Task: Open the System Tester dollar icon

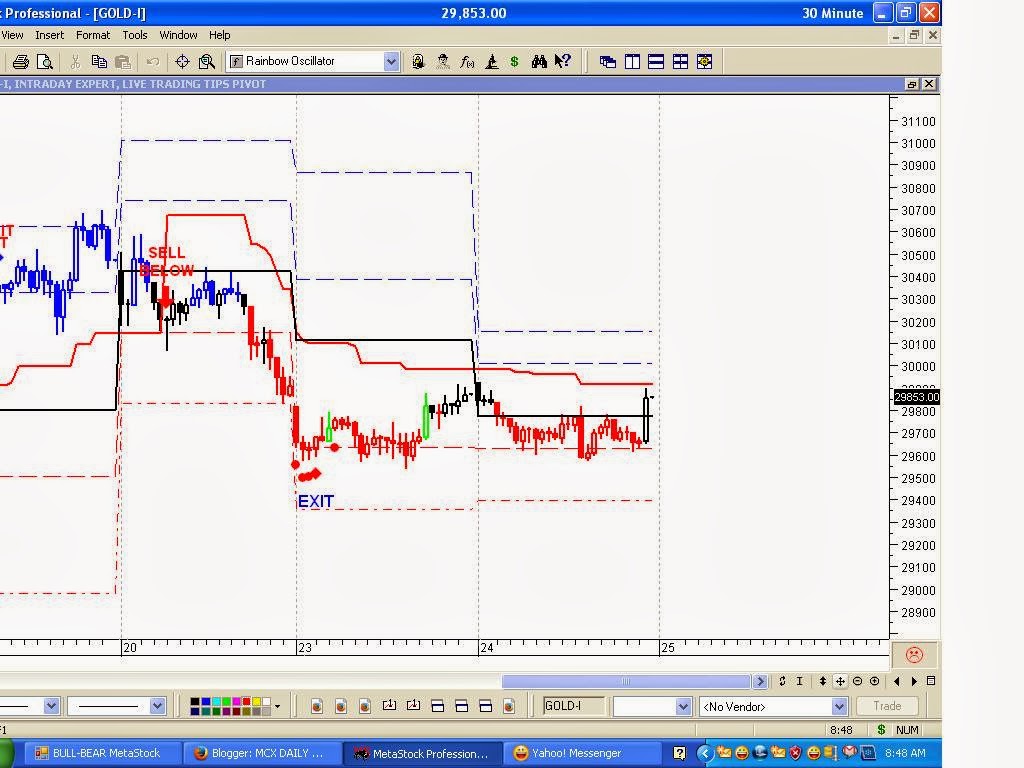Action: (515, 61)
